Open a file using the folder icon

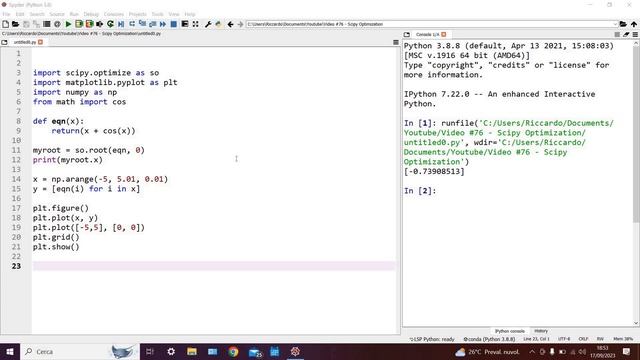(x=16, y=24)
